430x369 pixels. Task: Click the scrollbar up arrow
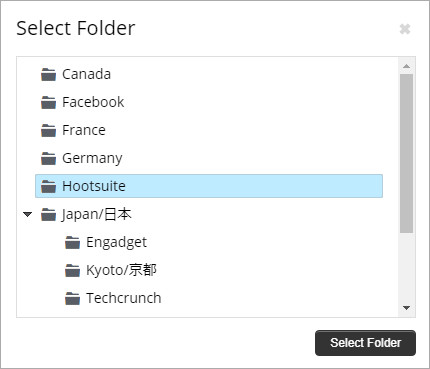pos(406,66)
